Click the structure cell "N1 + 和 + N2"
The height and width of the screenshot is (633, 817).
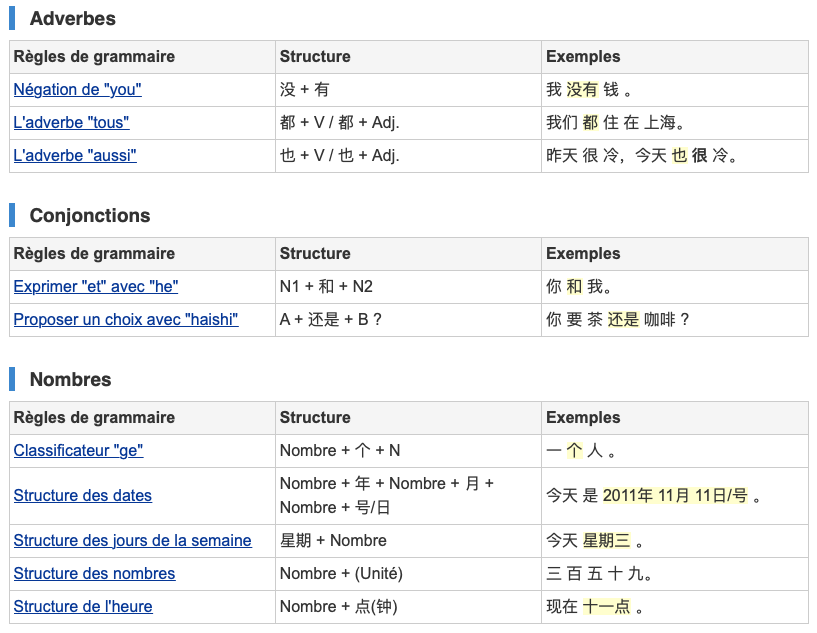[326, 287]
